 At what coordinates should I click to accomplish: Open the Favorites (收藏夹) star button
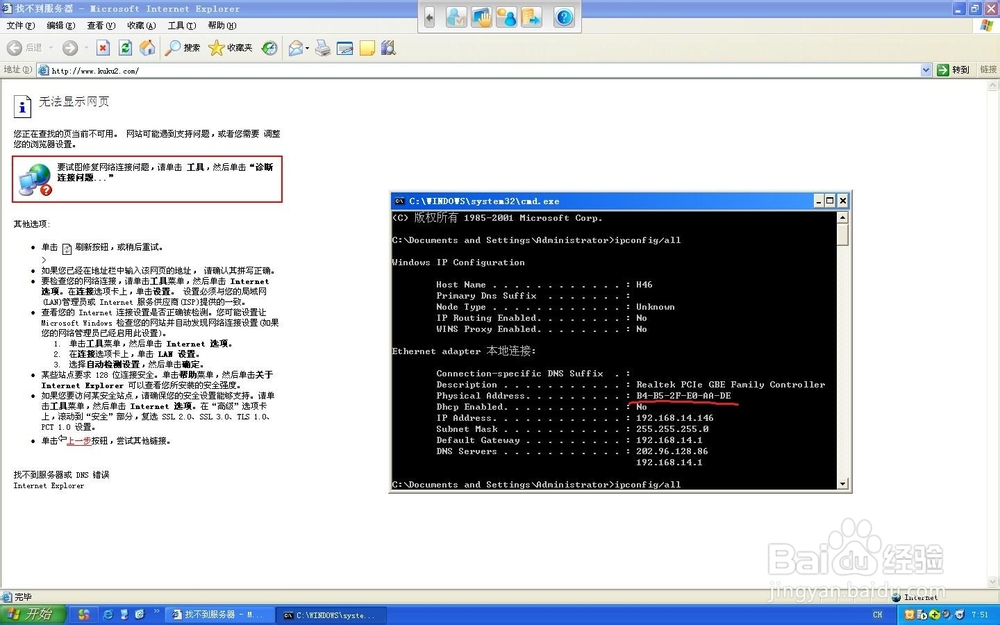(x=230, y=48)
